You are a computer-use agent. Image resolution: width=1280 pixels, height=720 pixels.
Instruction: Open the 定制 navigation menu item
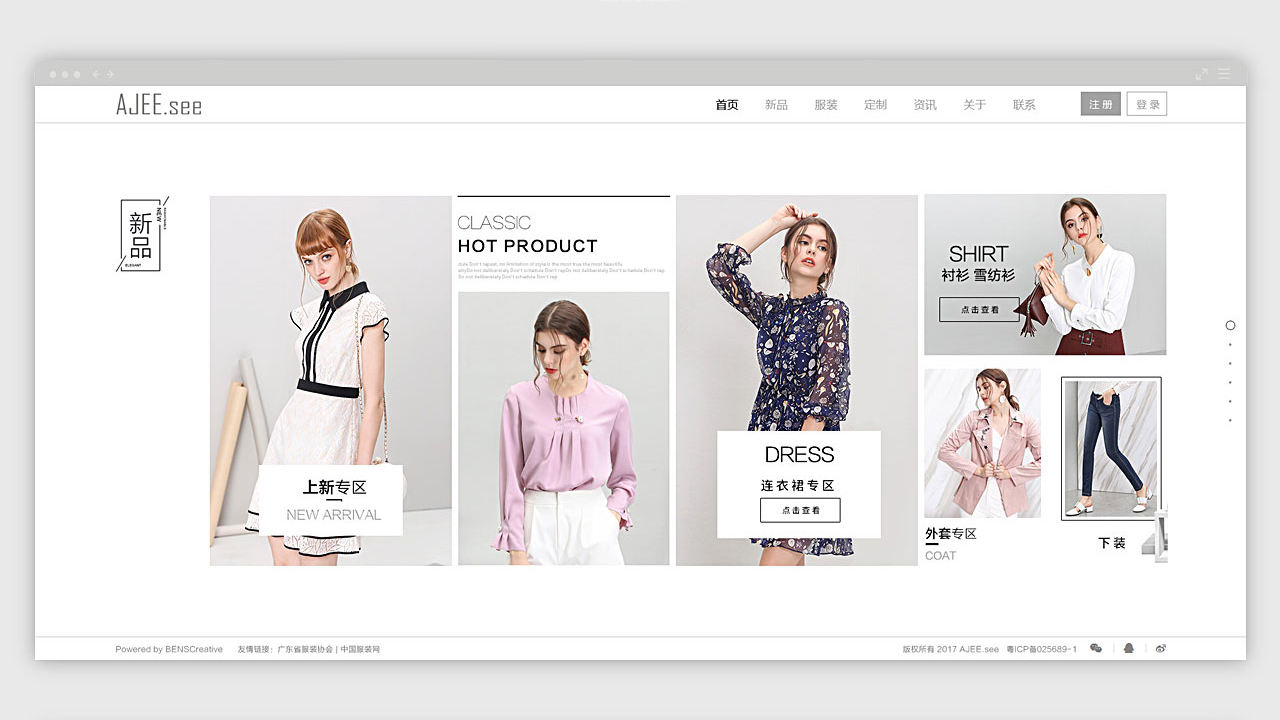click(x=876, y=105)
